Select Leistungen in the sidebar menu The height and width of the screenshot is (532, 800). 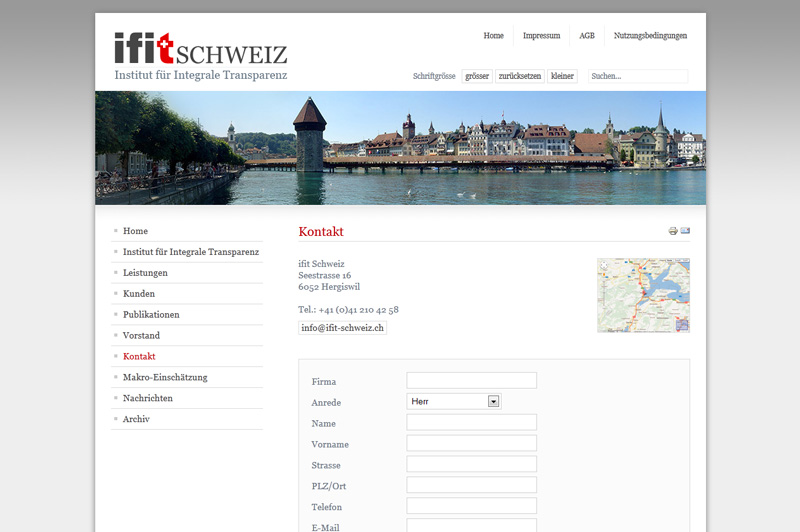[145, 273]
